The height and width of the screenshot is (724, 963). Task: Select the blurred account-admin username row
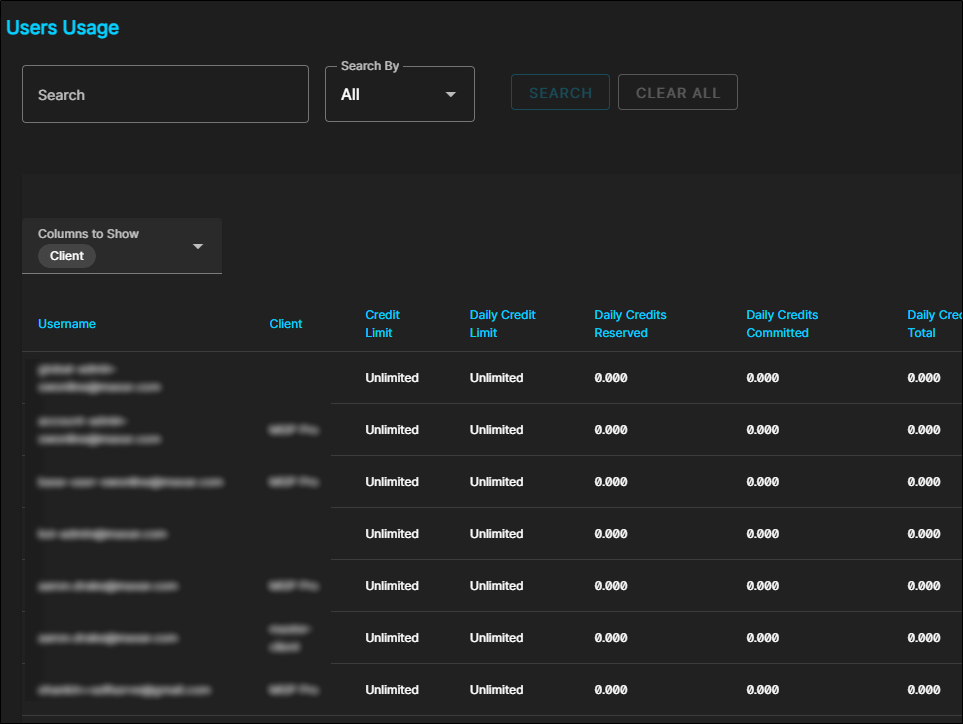(99, 430)
